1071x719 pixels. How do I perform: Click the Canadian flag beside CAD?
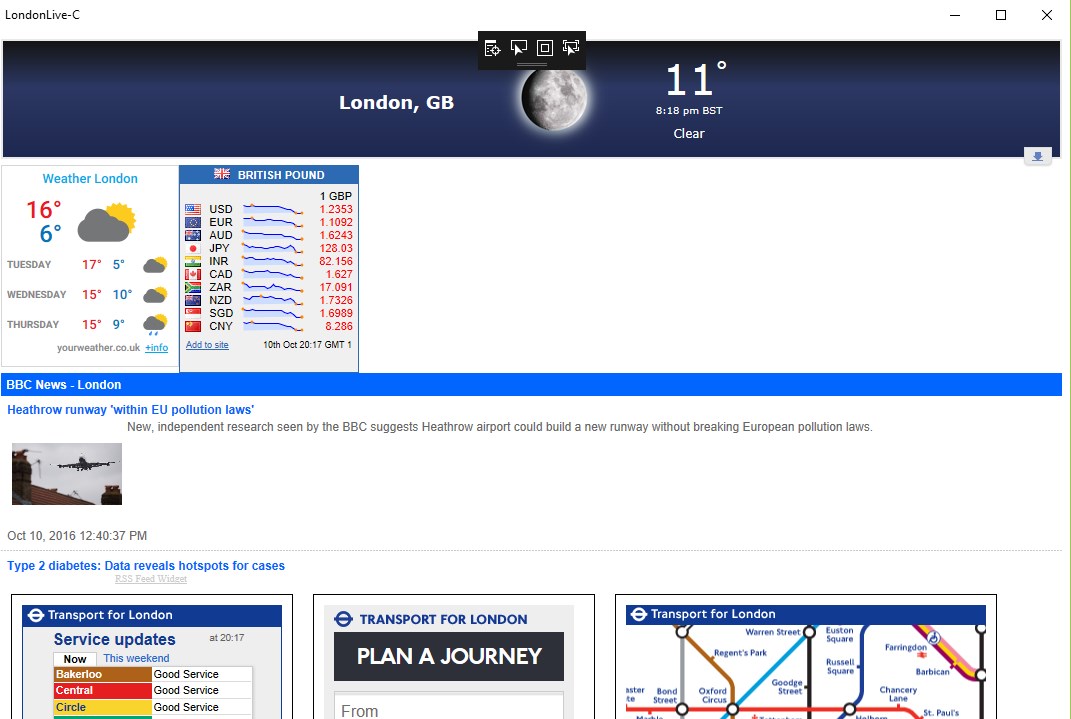click(x=193, y=274)
